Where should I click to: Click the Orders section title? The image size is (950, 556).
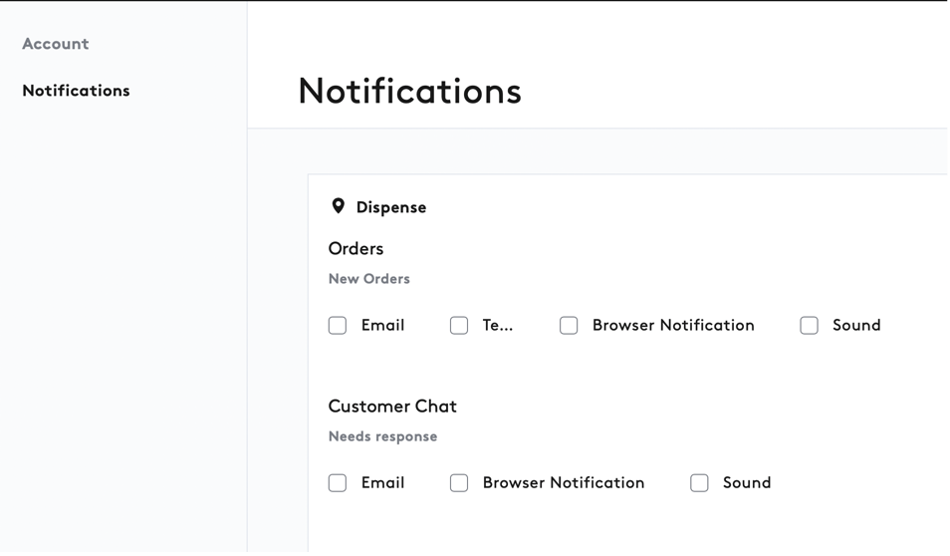pyautogui.click(x=356, y=249)
